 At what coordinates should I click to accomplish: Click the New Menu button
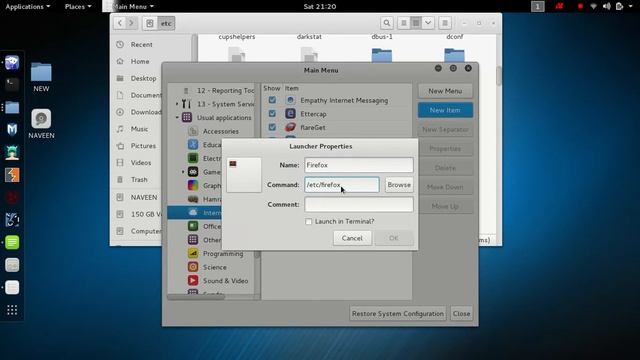(x=445, y=91)
